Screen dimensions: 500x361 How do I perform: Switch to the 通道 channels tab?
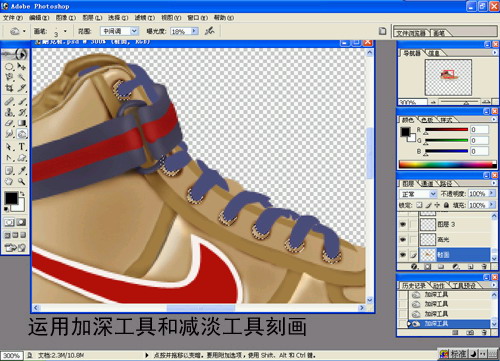(427, 183)
